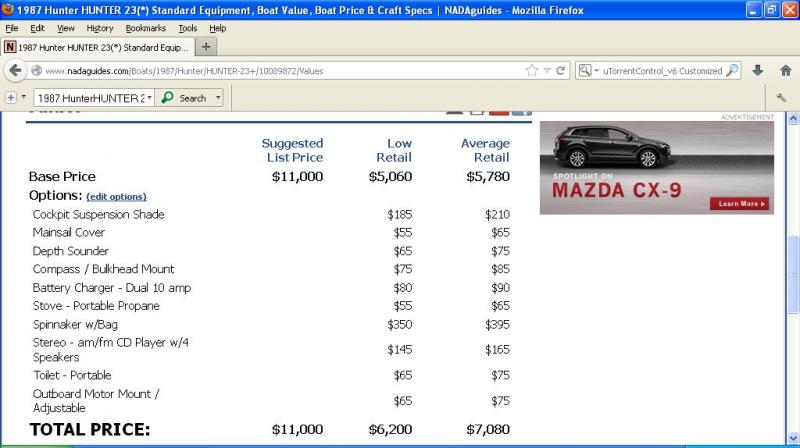Click the Toilet - Portable option

72,375
